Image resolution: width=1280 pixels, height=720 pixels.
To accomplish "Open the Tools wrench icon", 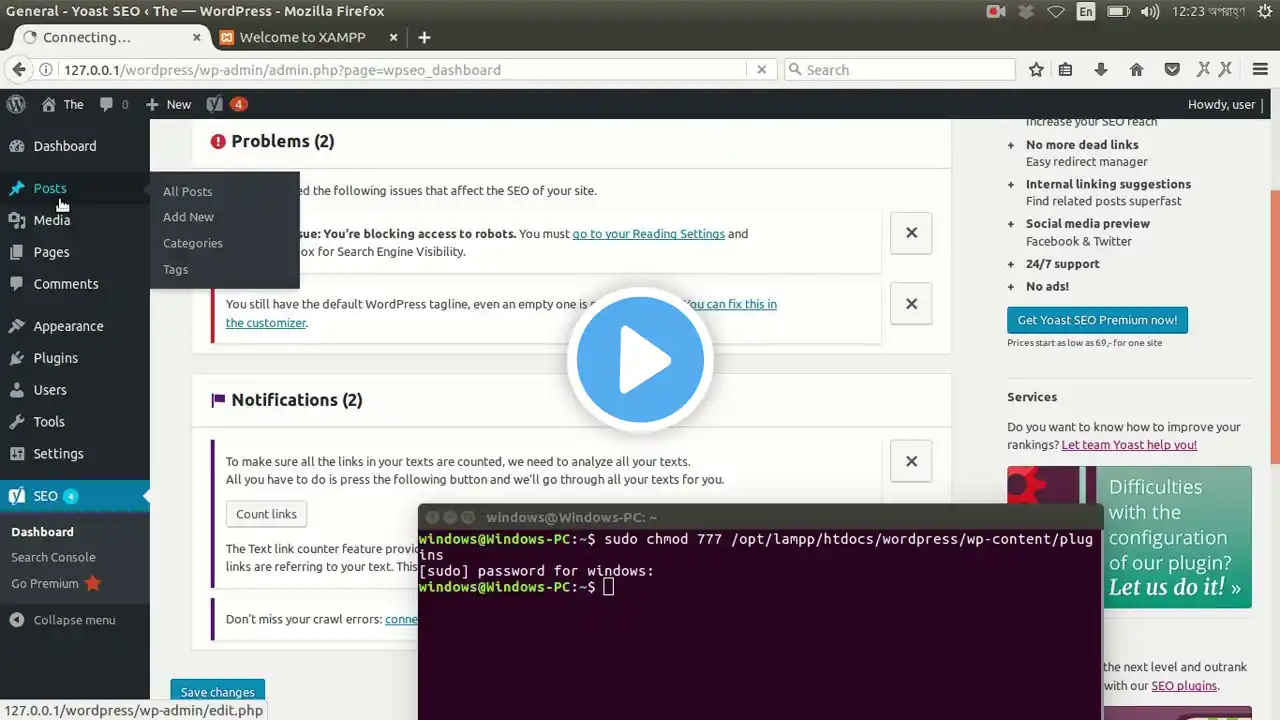I will coord(16,422).
